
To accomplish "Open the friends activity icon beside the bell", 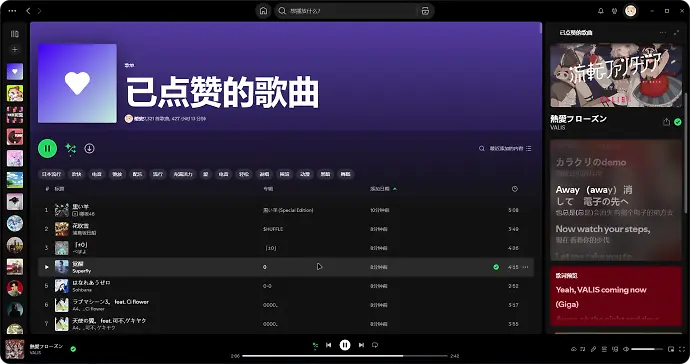I will click(614, 11).
